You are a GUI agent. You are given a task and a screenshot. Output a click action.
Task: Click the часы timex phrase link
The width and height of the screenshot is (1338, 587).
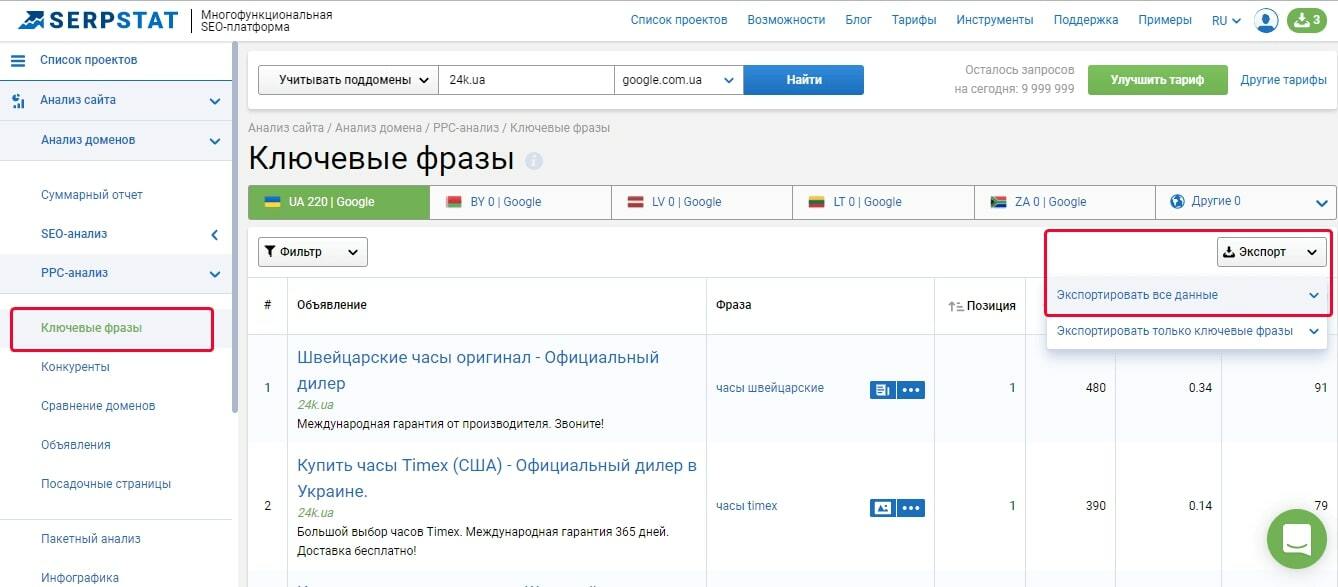pyautogui.click(x=747, y=506)
